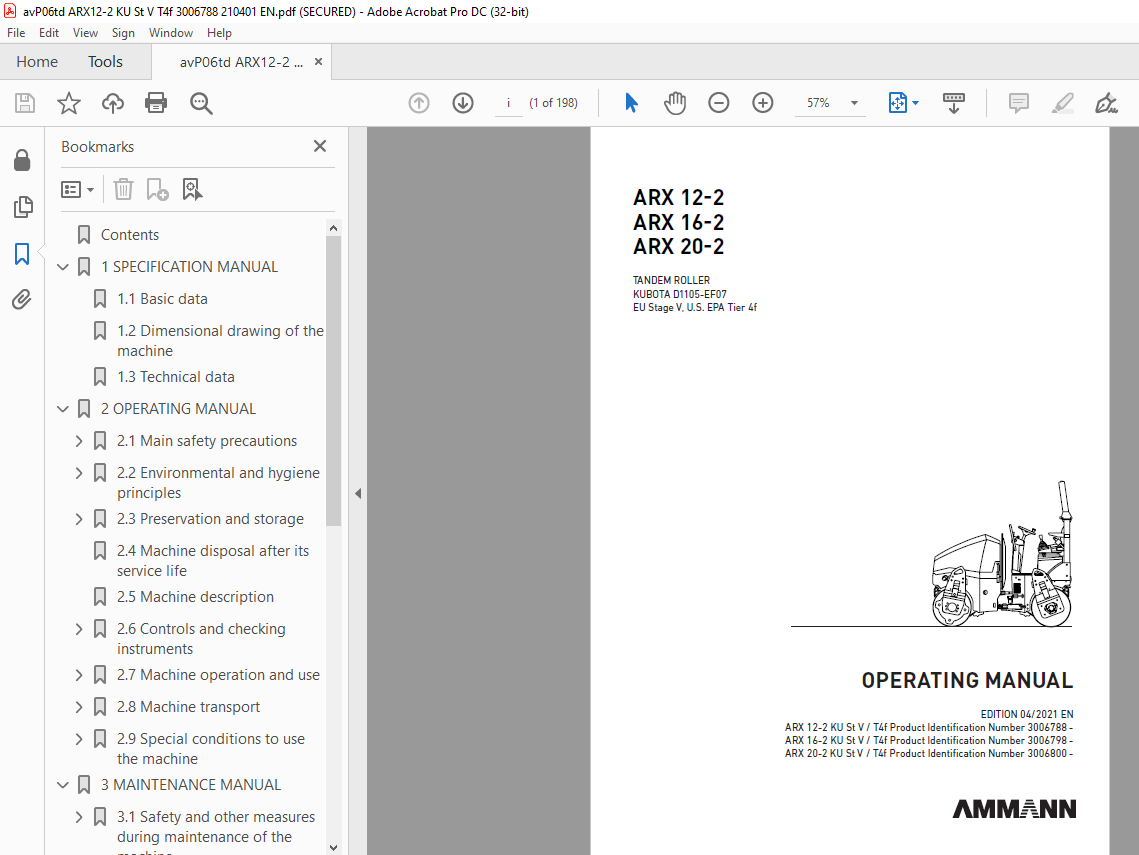This screenshot has width=1139, height=855.
Task: Open the Find text magnifier
Action: coord(201,103)
